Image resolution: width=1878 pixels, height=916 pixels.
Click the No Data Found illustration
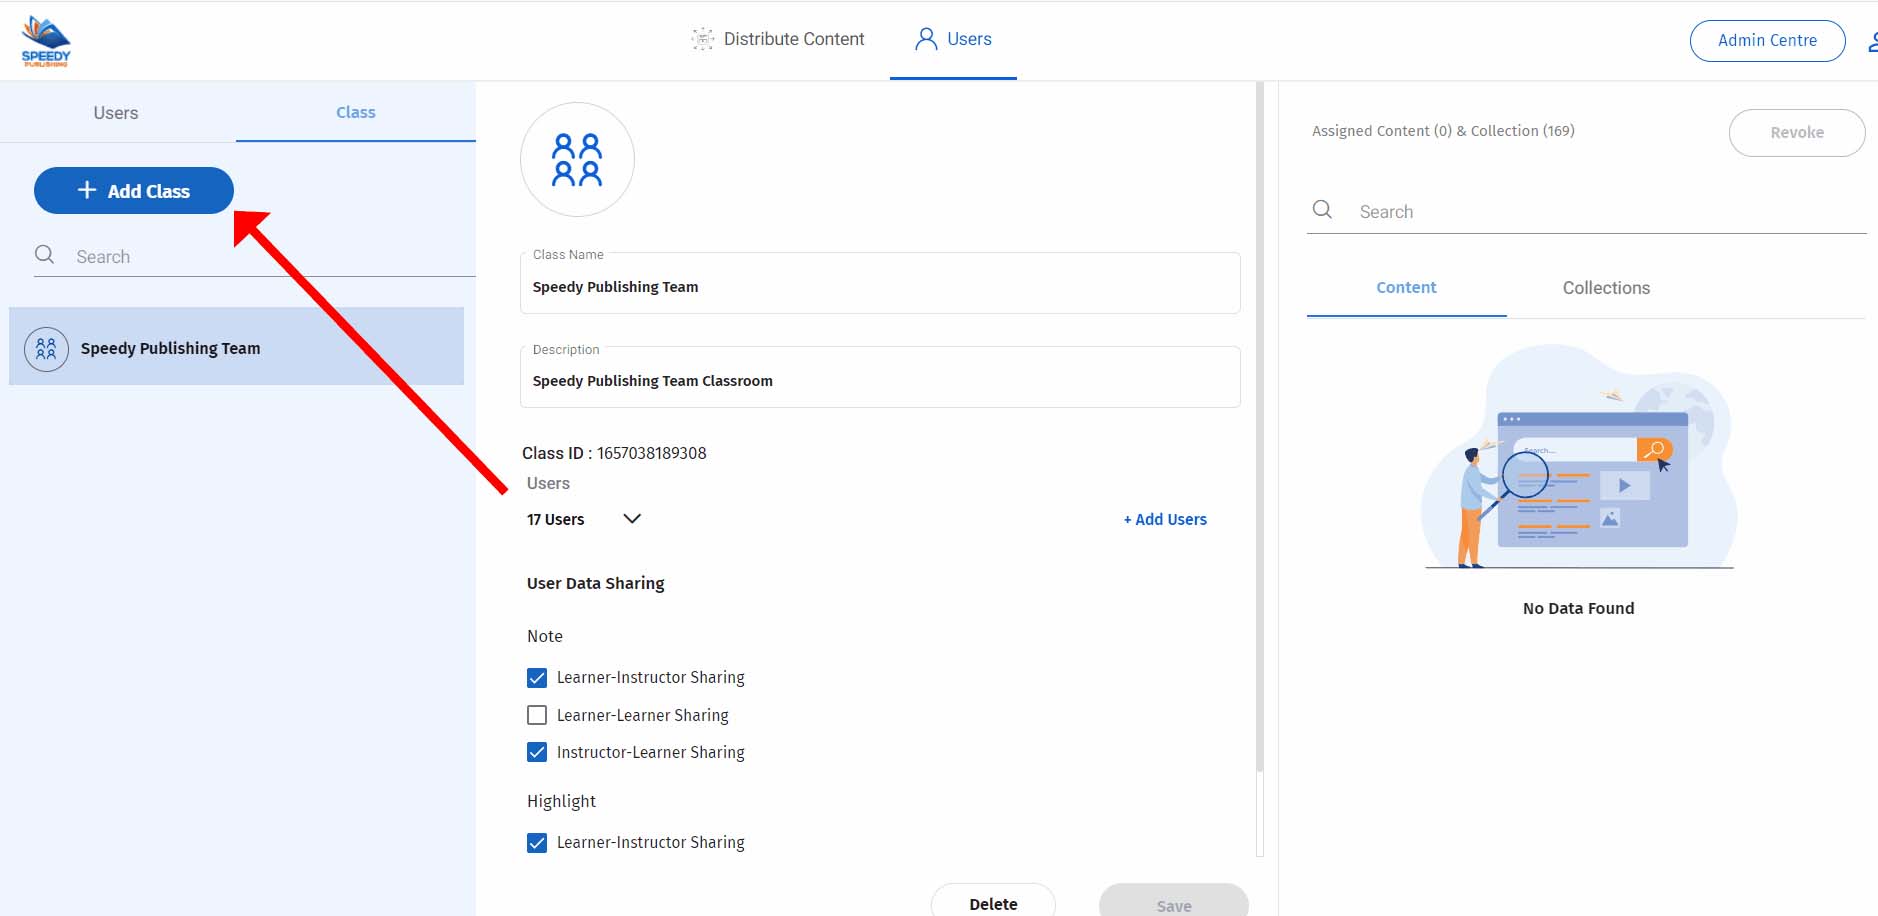pos(1579,457)
